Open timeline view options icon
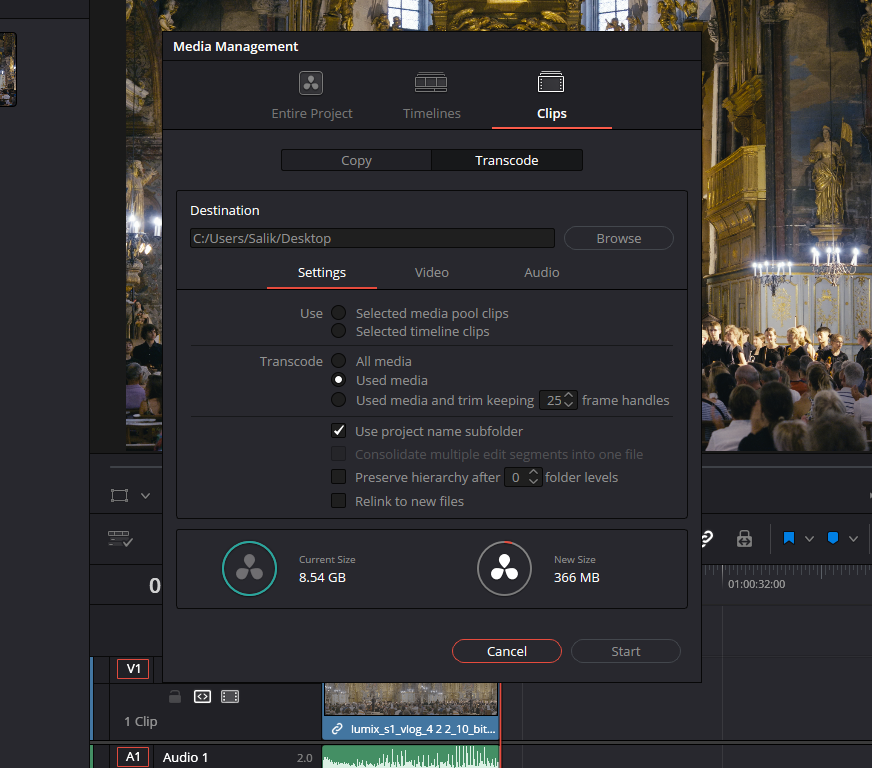Image resolution: width=872 pixels, height=768 pixels. pyautogui.click(x=120, y=538)
